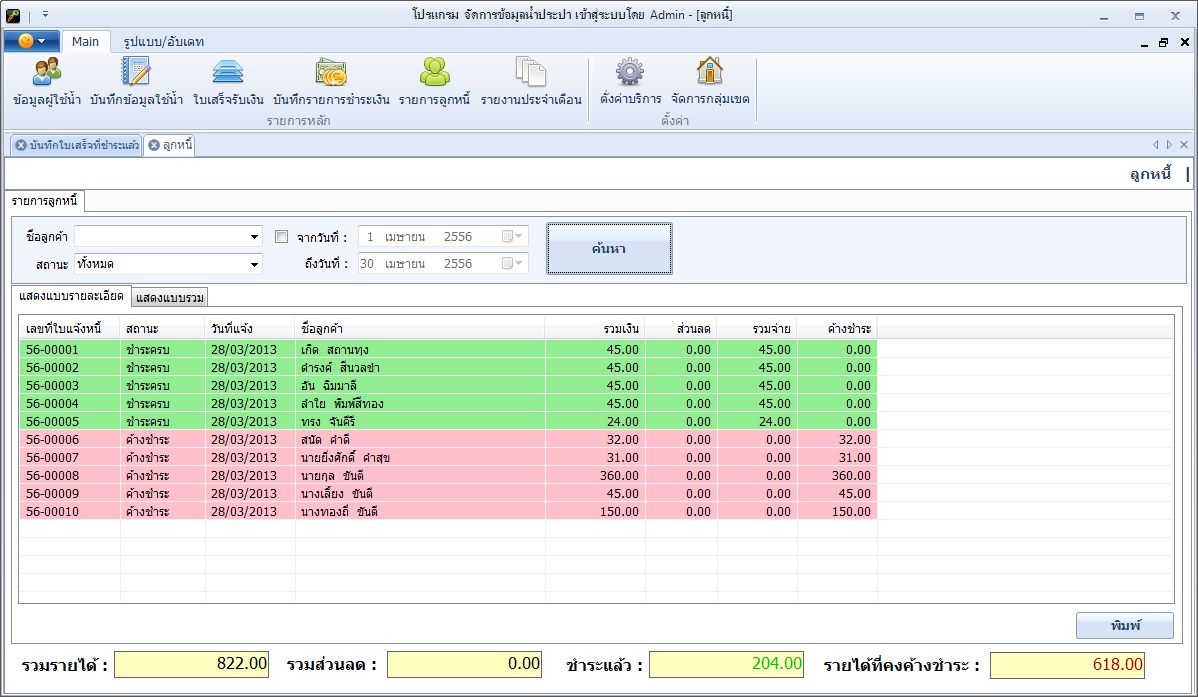
Task: Switch to the แสดงแบบรวม summary view tab
Action: click(x=170, y=297)
